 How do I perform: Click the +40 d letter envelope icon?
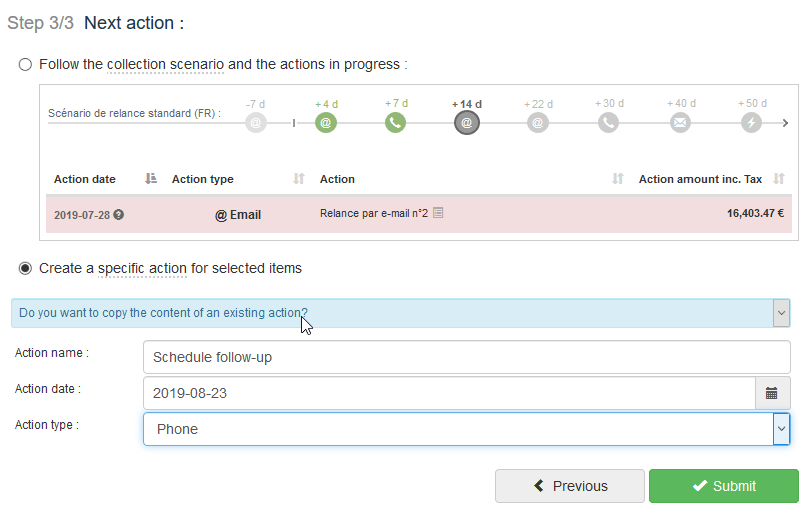pyautogui.click(x=680, y=123)
